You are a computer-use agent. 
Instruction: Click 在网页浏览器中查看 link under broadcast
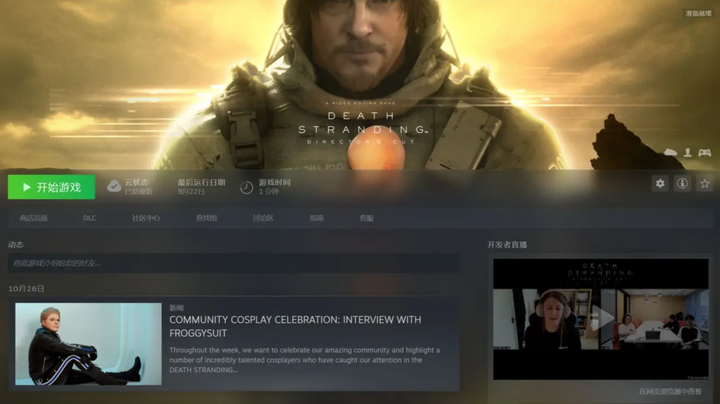point(670,392)
